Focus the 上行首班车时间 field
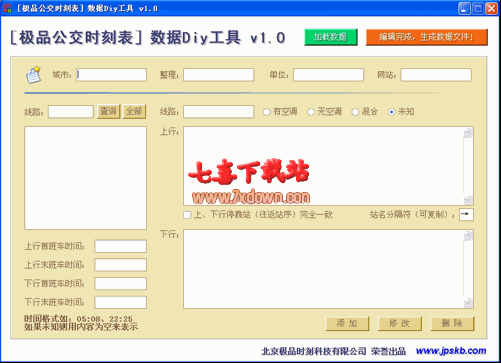This screenshot has height=363, width=501. 121,246
